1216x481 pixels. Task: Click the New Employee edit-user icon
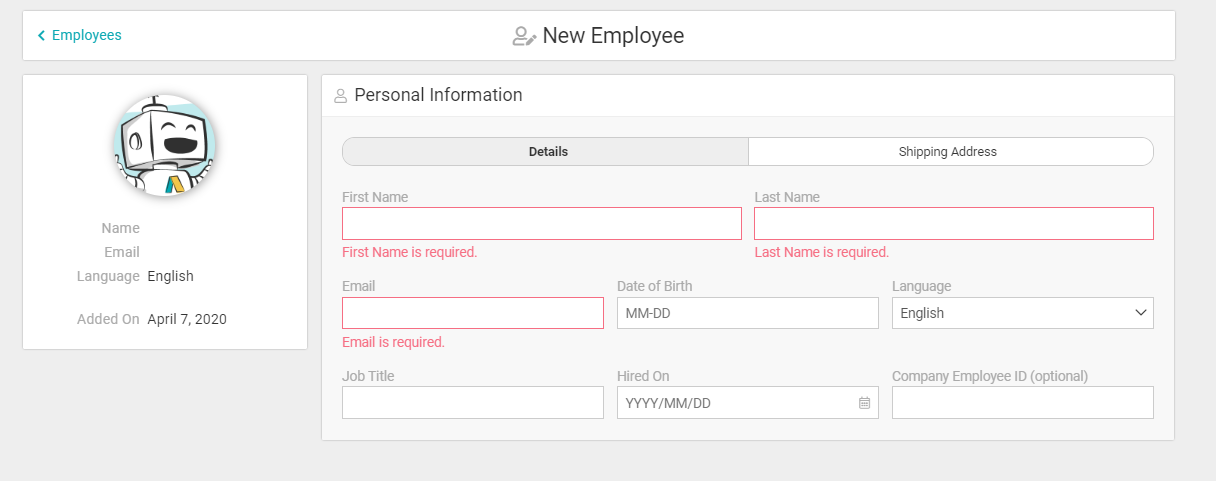(x=524, y=36)
